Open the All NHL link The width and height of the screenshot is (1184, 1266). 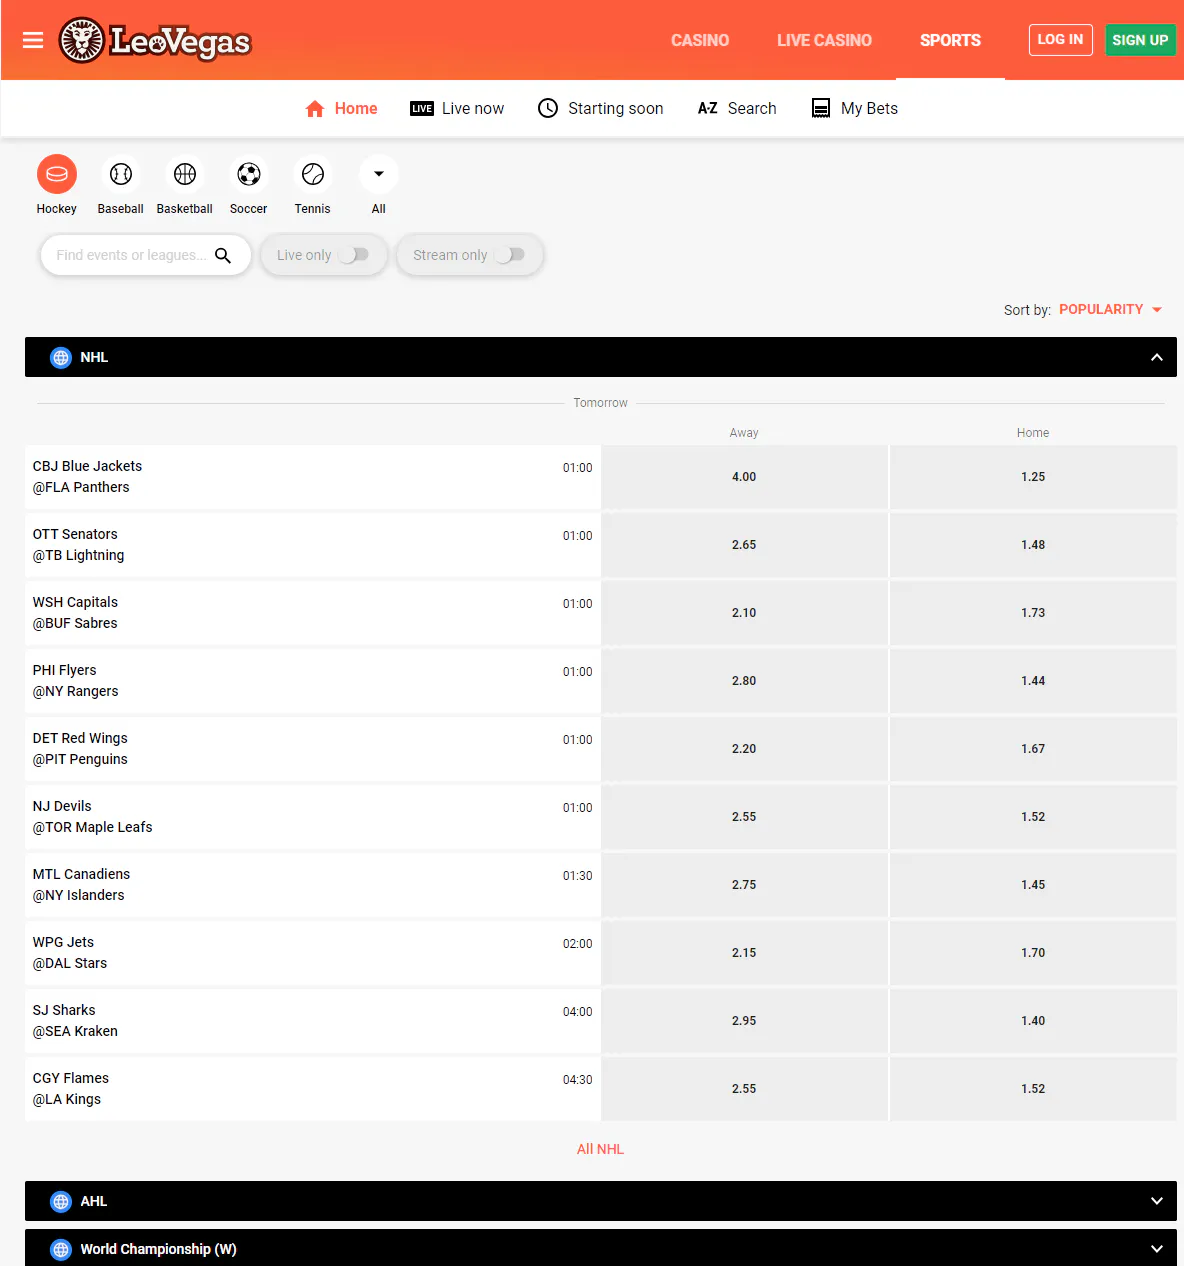click(x=600, y=1149)
